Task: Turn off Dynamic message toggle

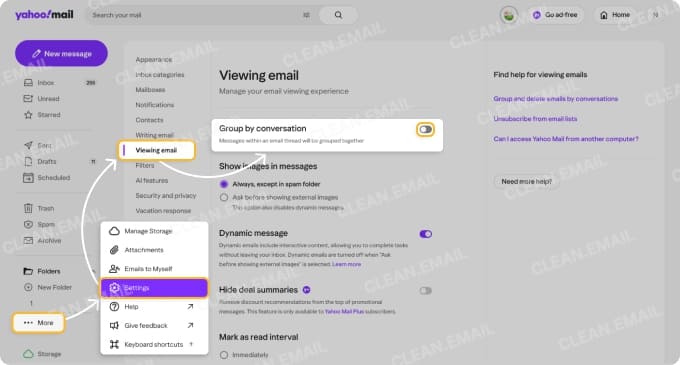Action: pyautogui.click(x=425, y=235)
